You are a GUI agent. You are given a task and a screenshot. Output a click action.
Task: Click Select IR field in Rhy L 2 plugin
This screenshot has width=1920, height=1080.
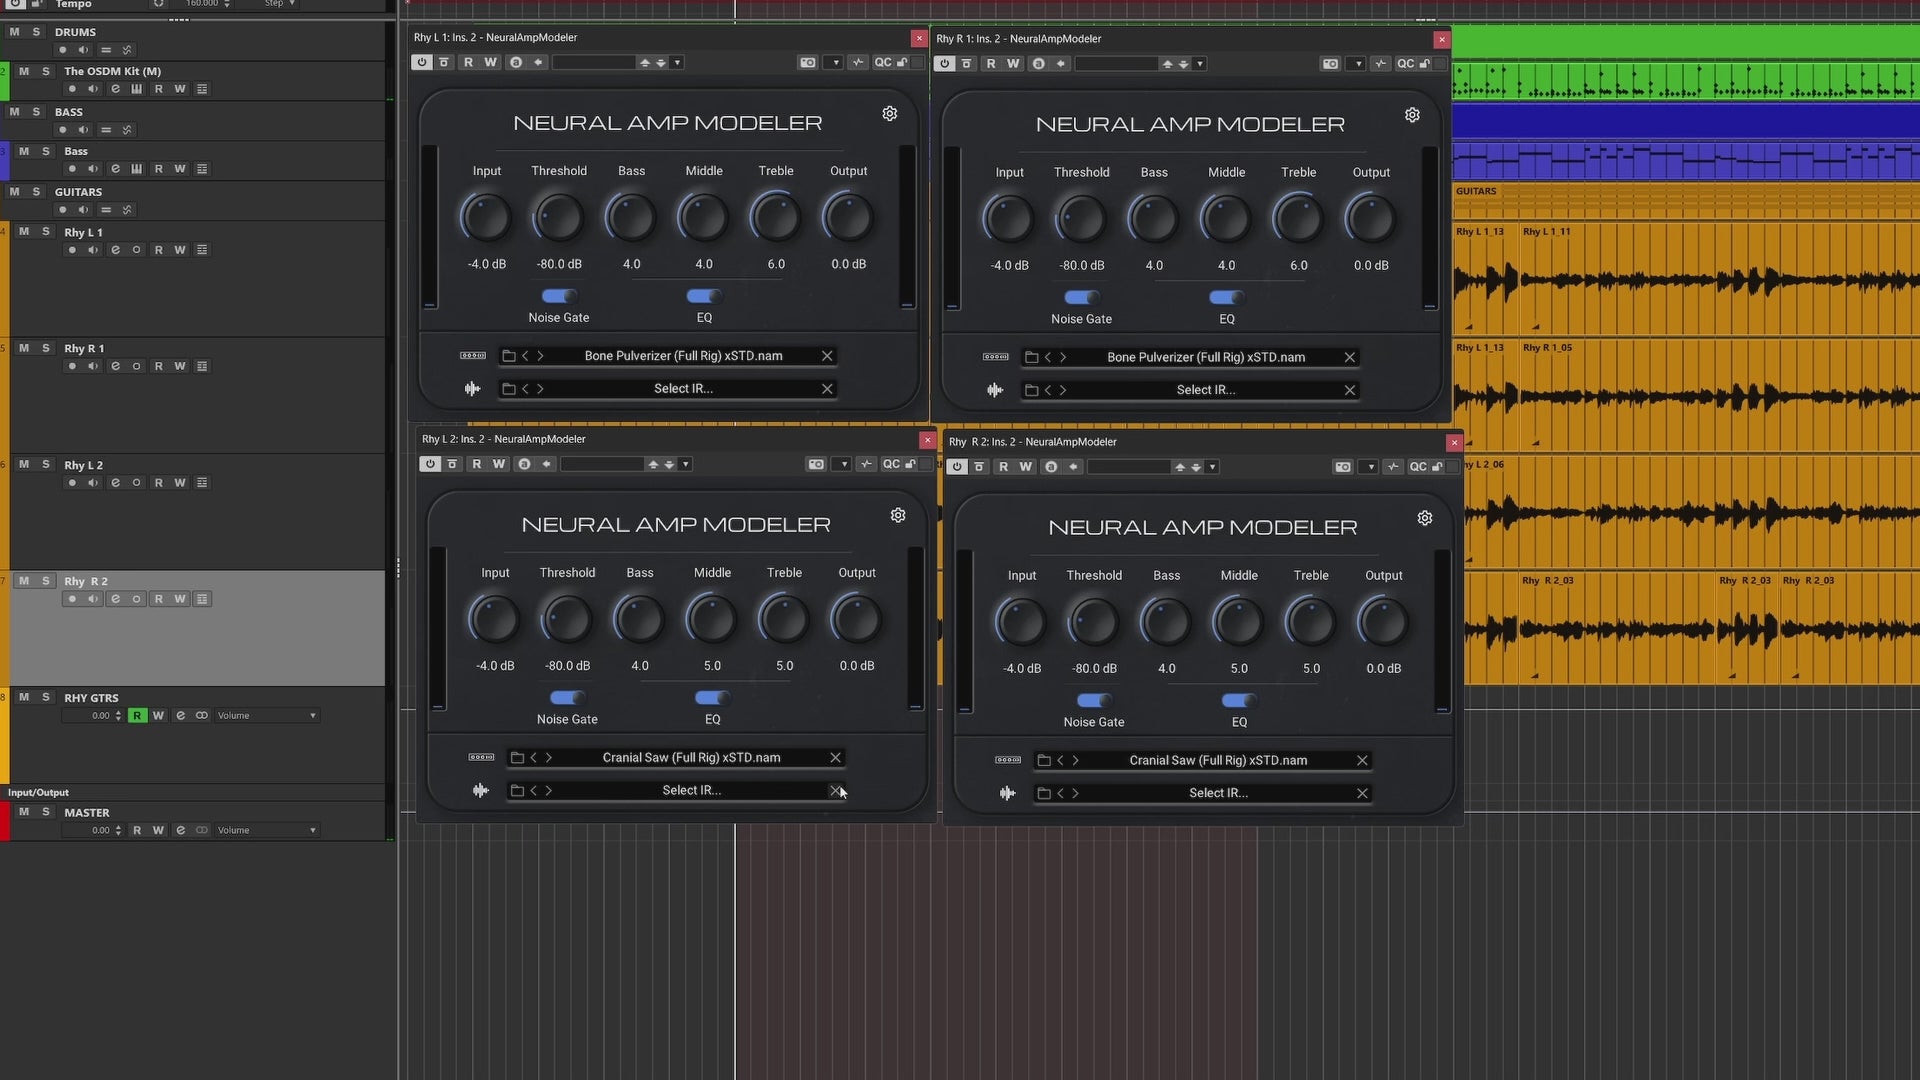(x=691, y=790)
